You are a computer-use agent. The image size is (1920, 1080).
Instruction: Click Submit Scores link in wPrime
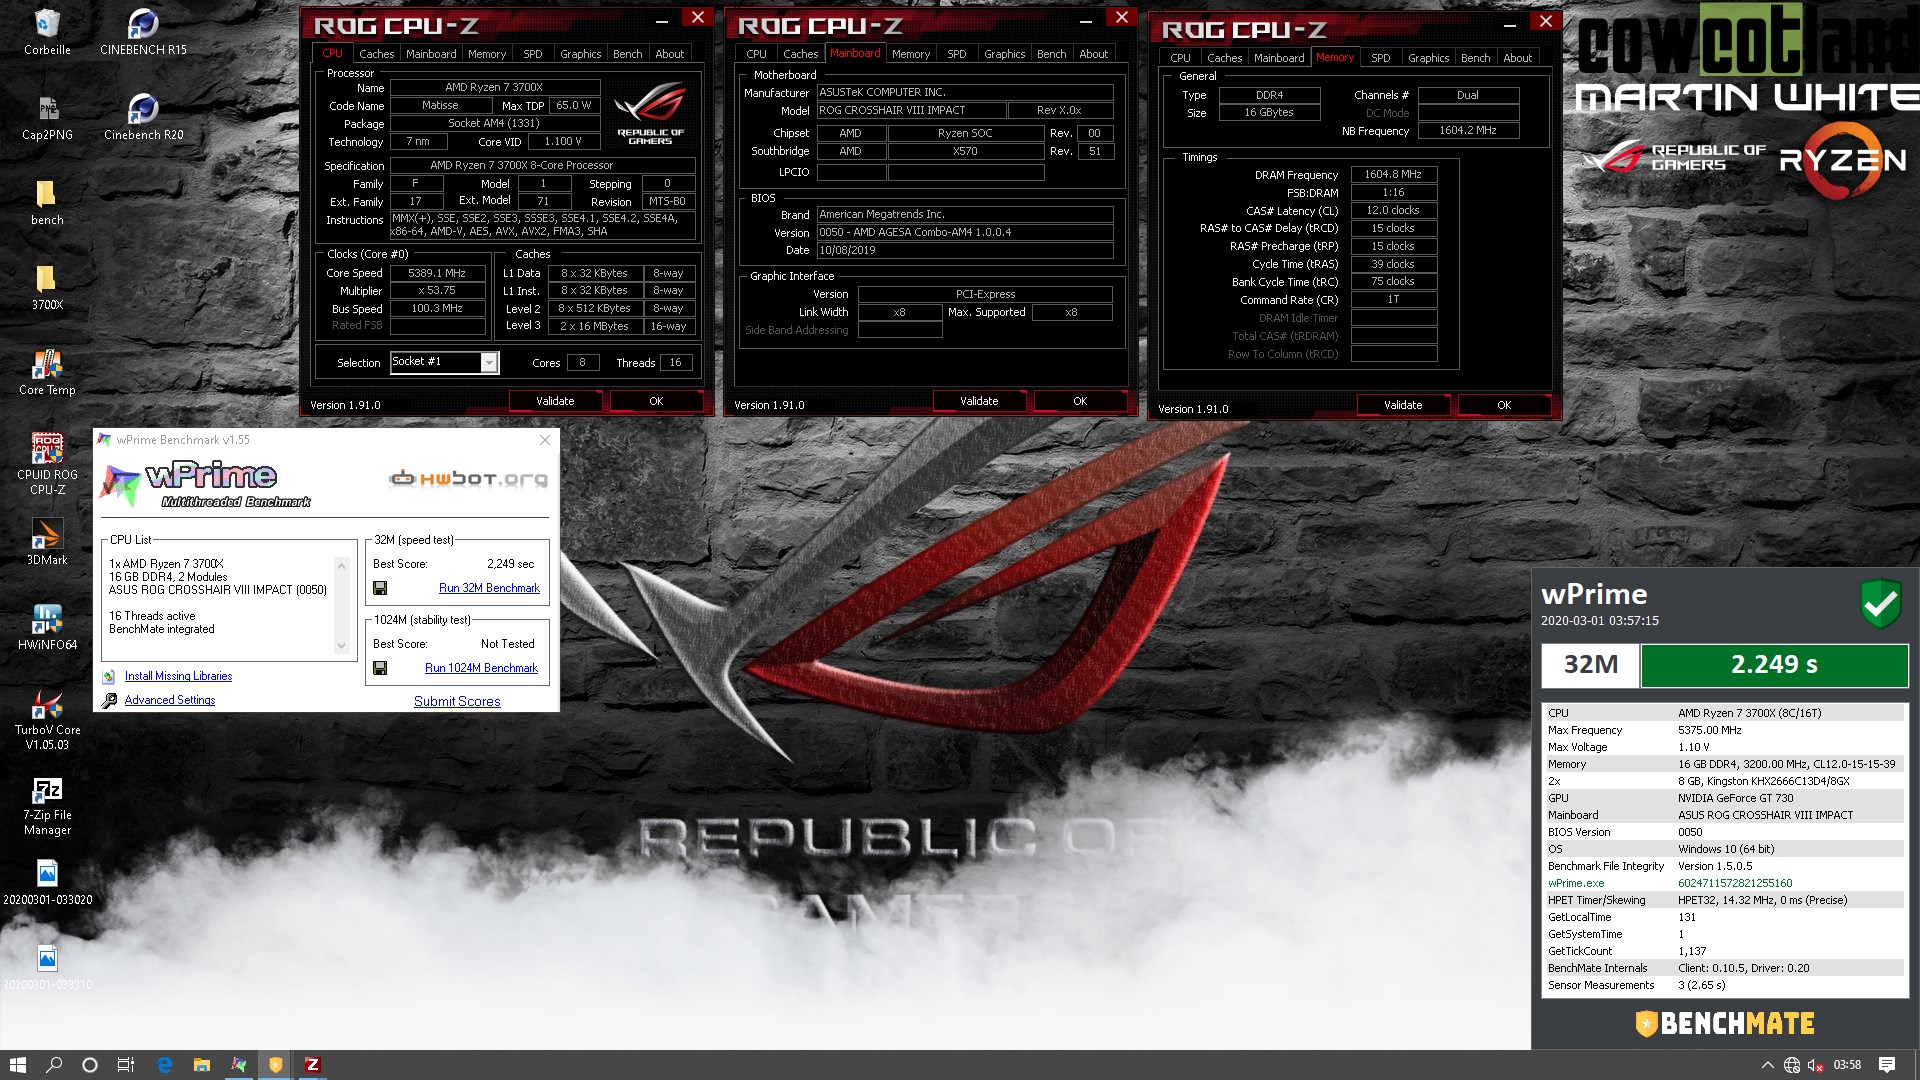pos(457,701)
